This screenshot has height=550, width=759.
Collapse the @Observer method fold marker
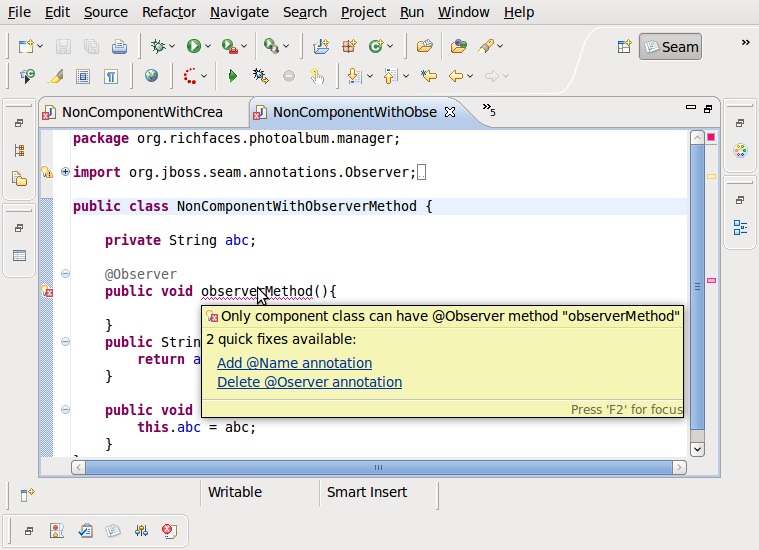(66, 274)
